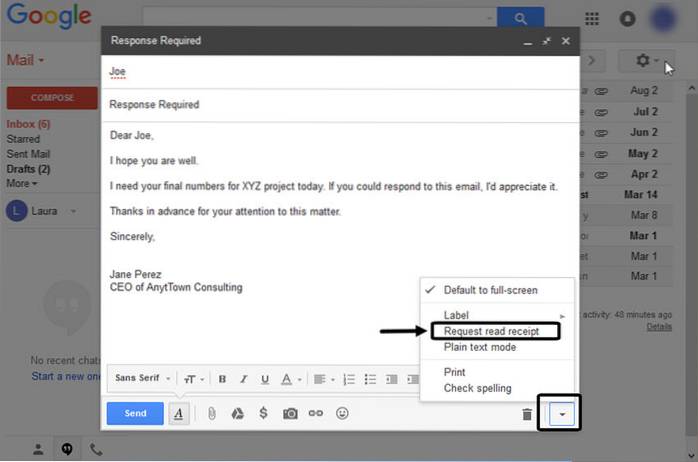Click the Joe recipient field
The height and width of the screenshot is (462, 698).
pyautogui.click(x=340, y=72)
